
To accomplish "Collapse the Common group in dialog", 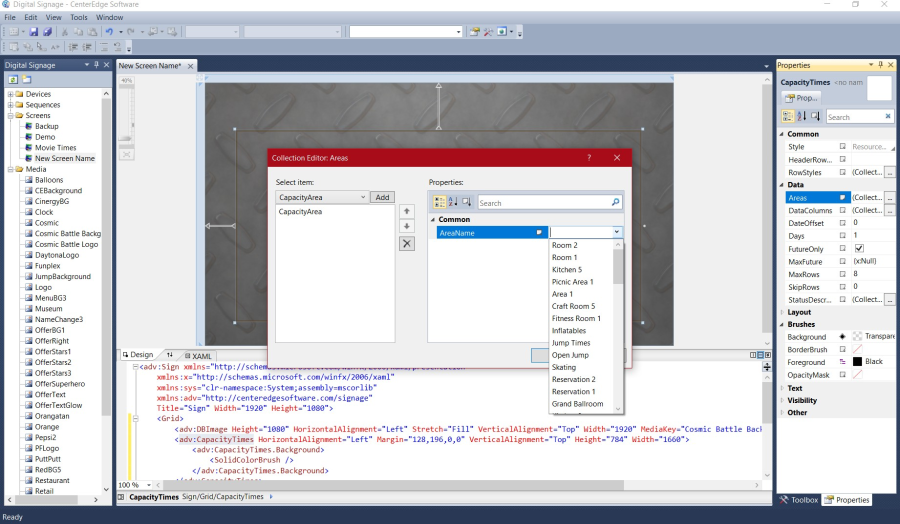I will coord(433,219).
